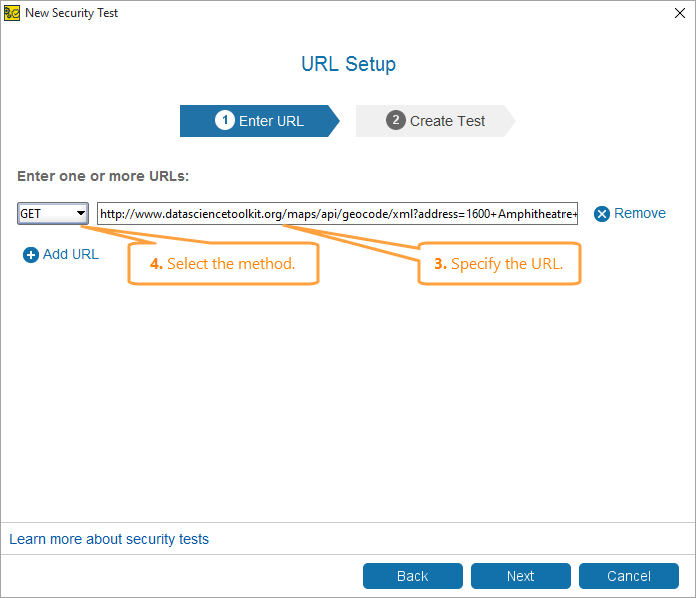Switch to the Create Test step
Image resolution: width=696 pixels, height=598 pixels.
click(435, 121)
